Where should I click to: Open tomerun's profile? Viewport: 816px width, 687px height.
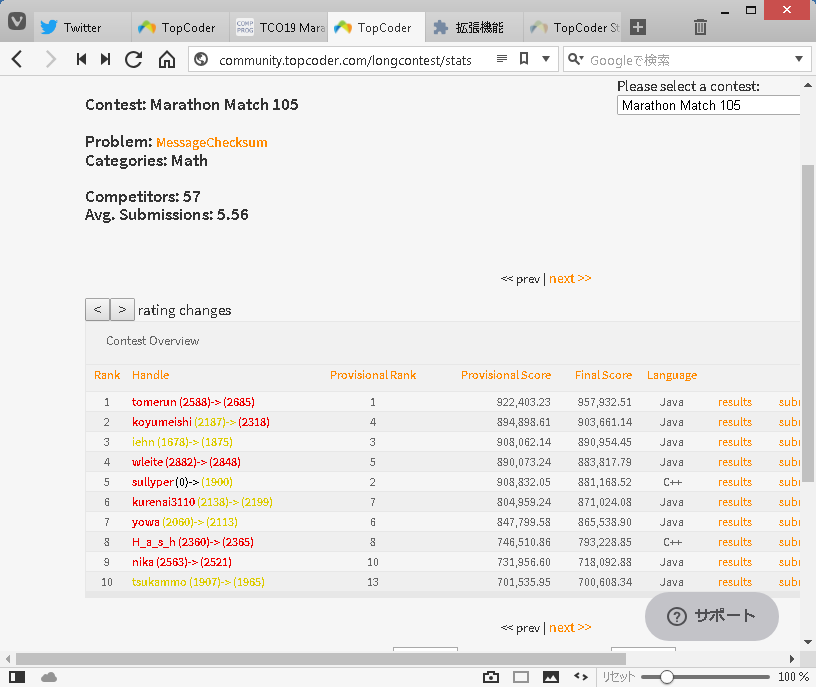click(x=154, y=402)
